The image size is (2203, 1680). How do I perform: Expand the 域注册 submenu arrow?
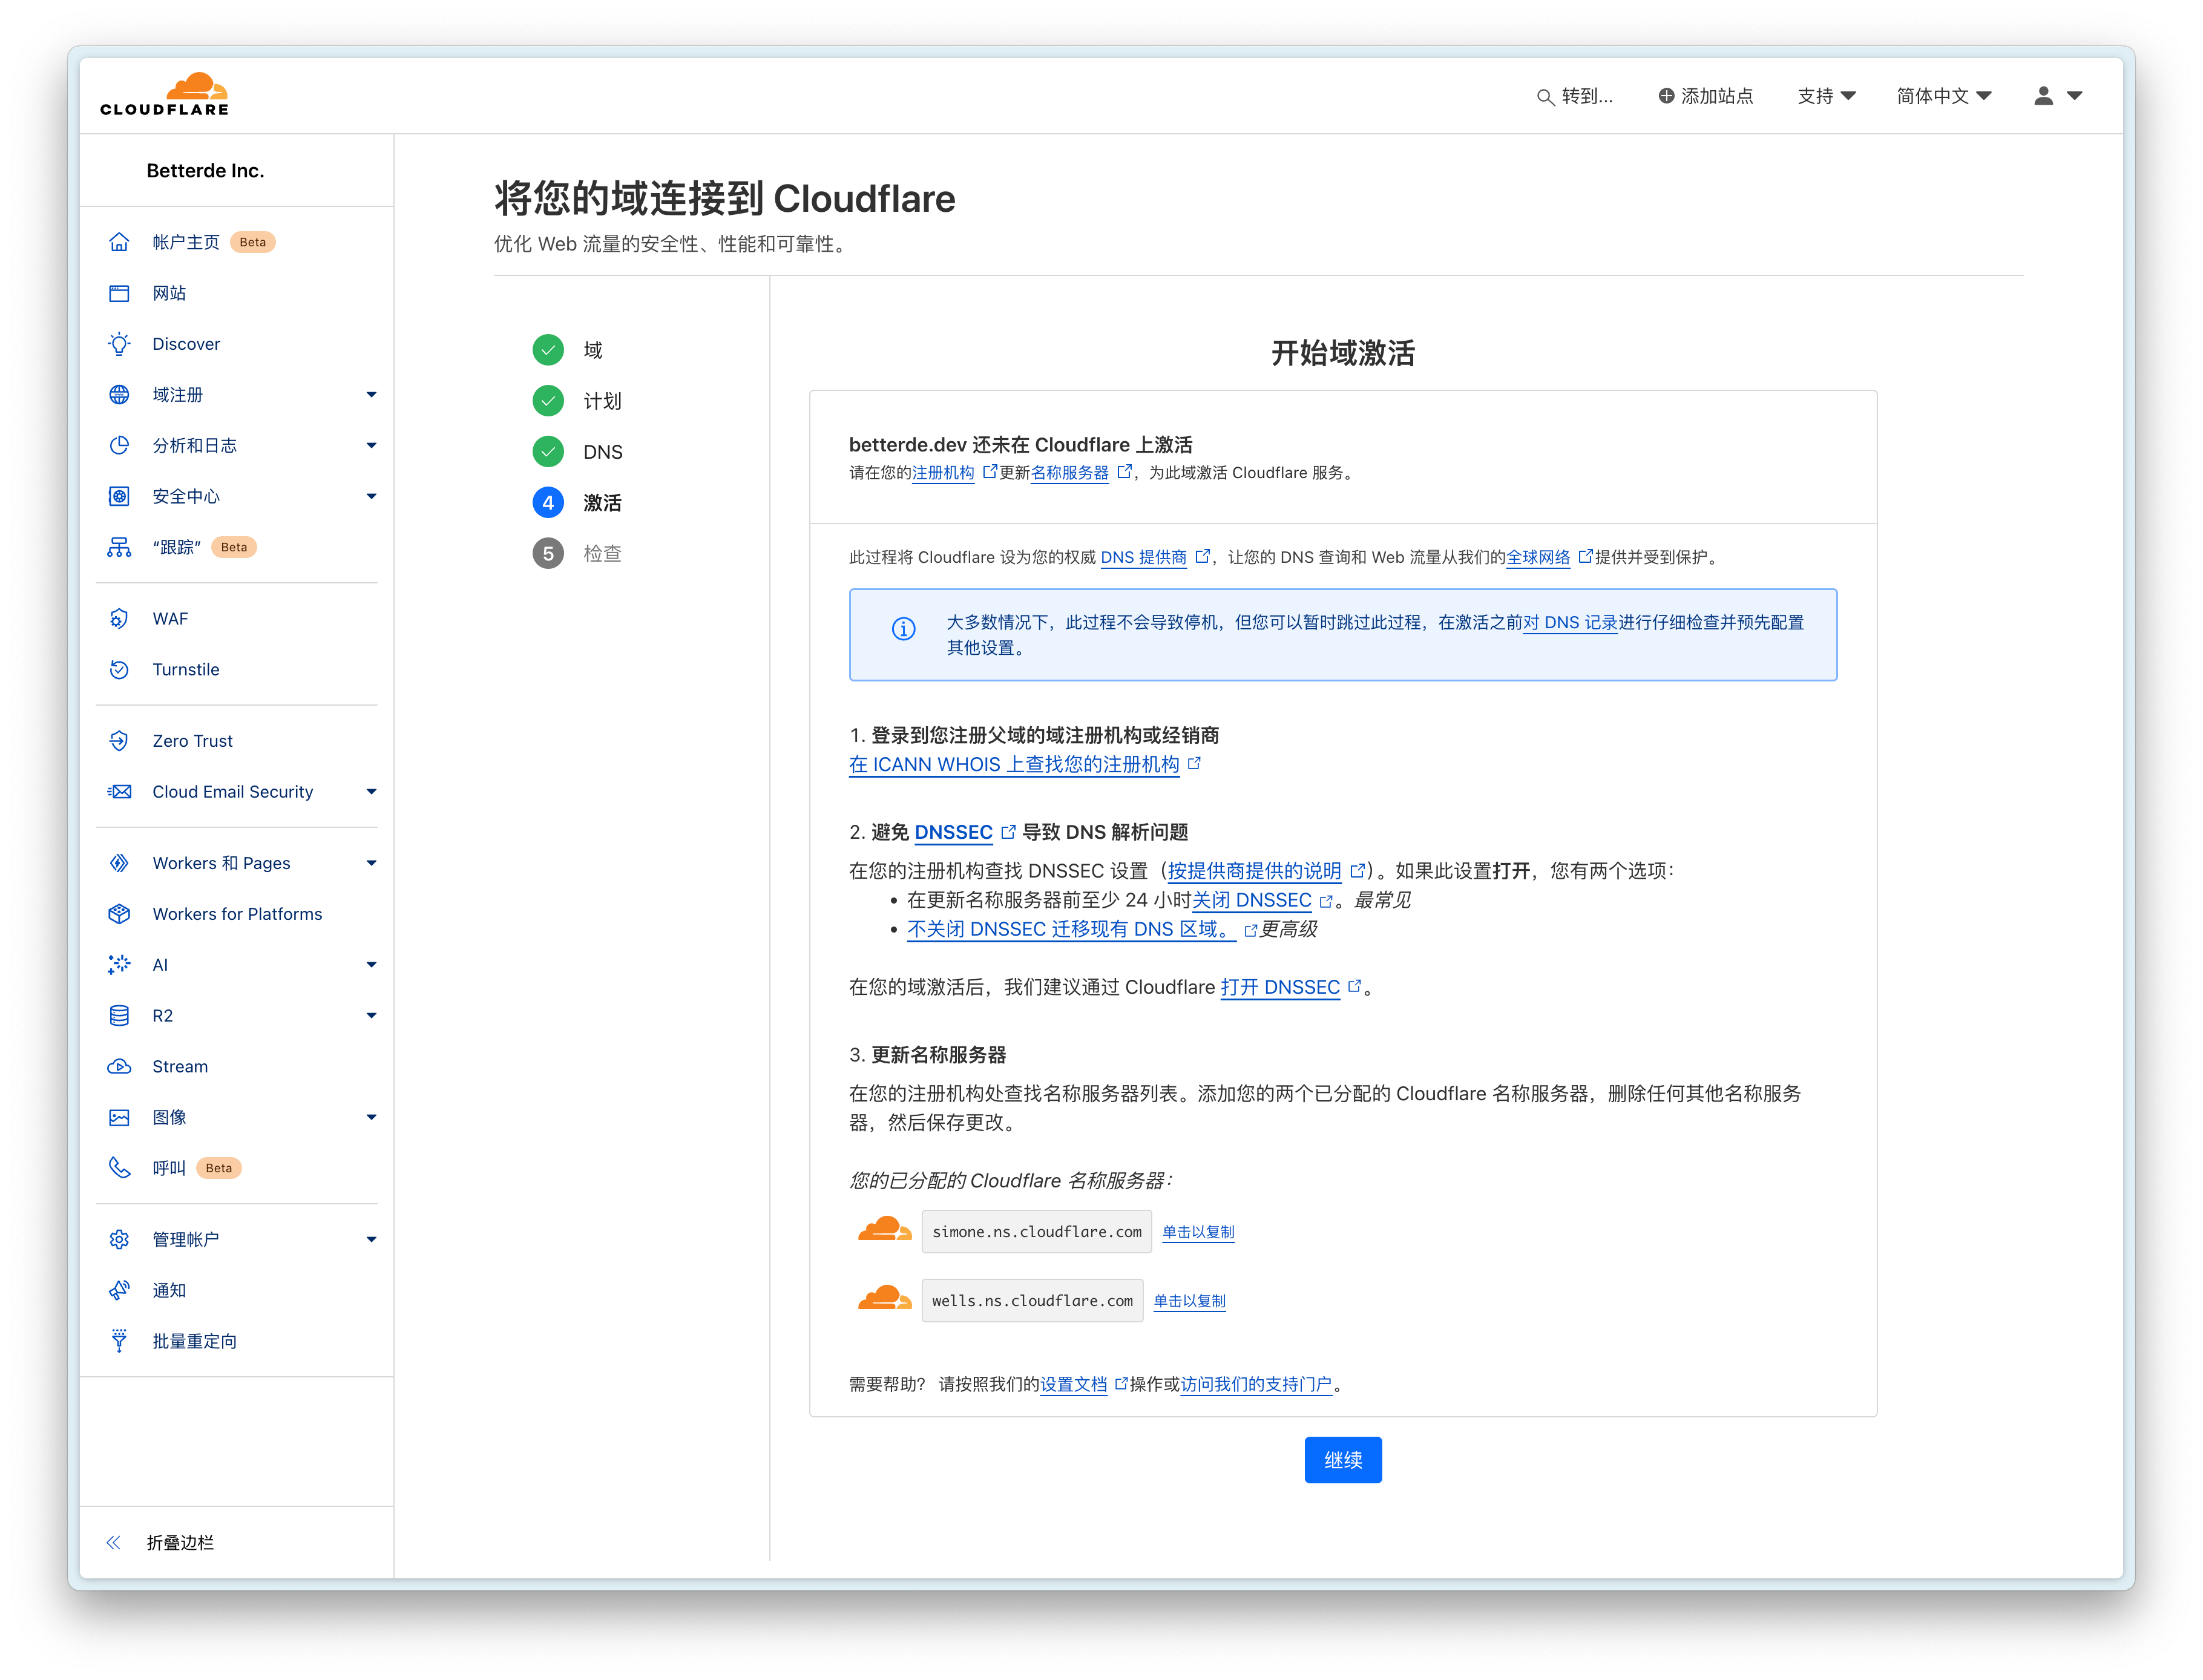point(372,394)
